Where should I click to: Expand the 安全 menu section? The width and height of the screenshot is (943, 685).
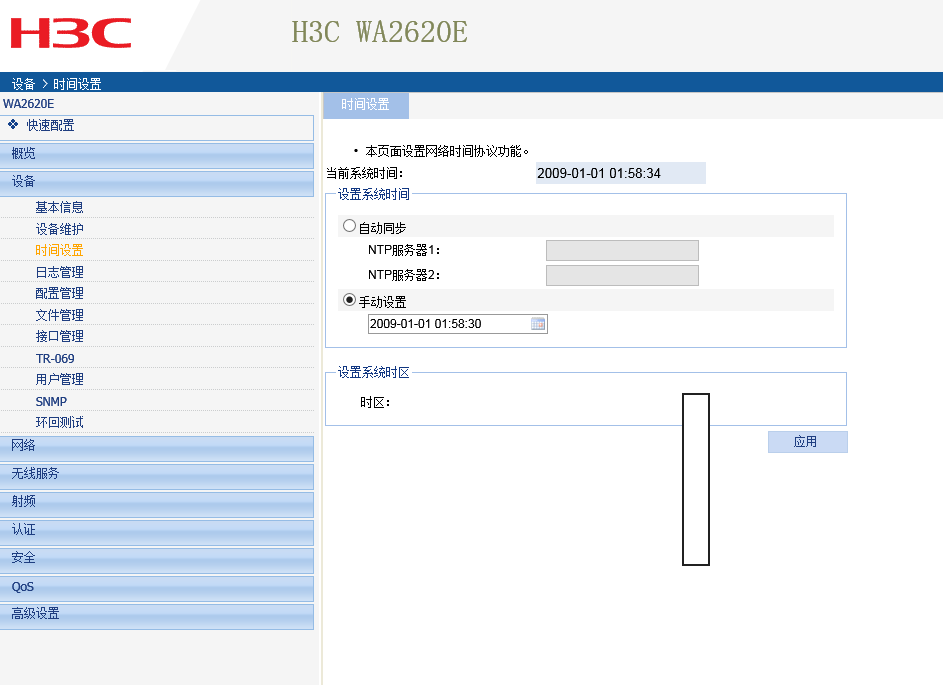point(156,559)
